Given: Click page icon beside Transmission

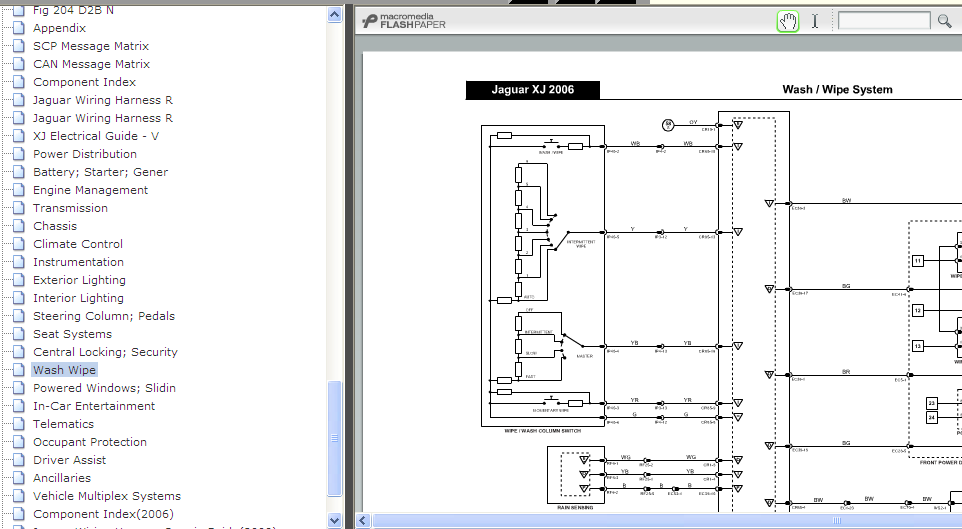Looking at the screenshot, I should coord(20,207).
